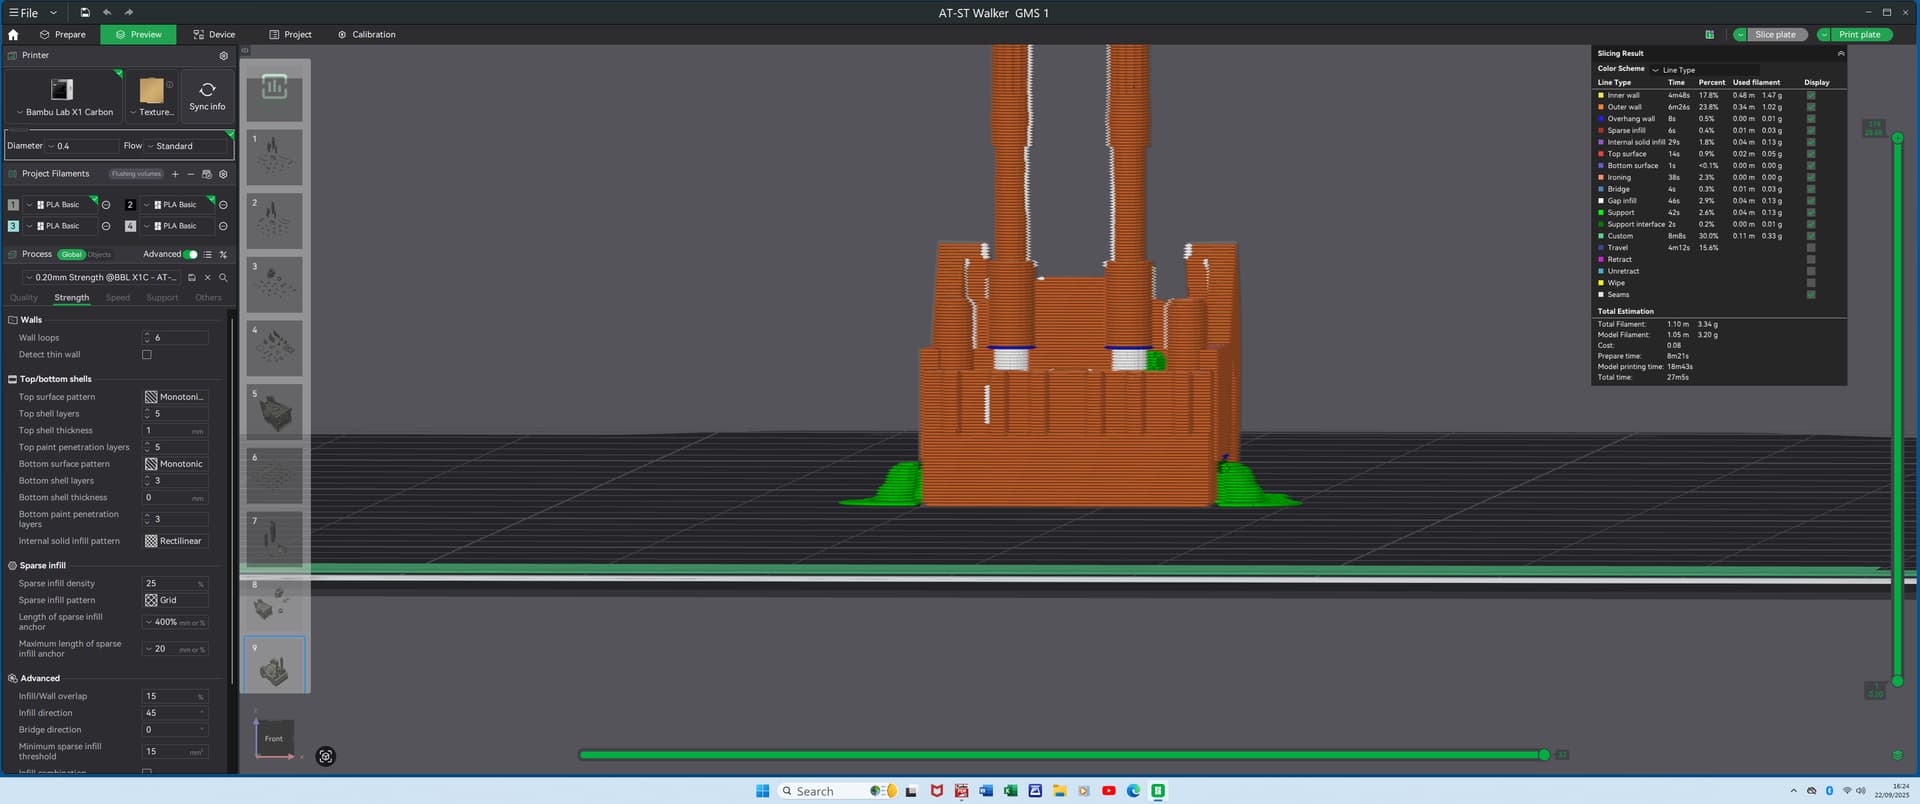Discard process preset changes X icon
The width and height of the screenshot is (1920, 804).
[207, 278]
